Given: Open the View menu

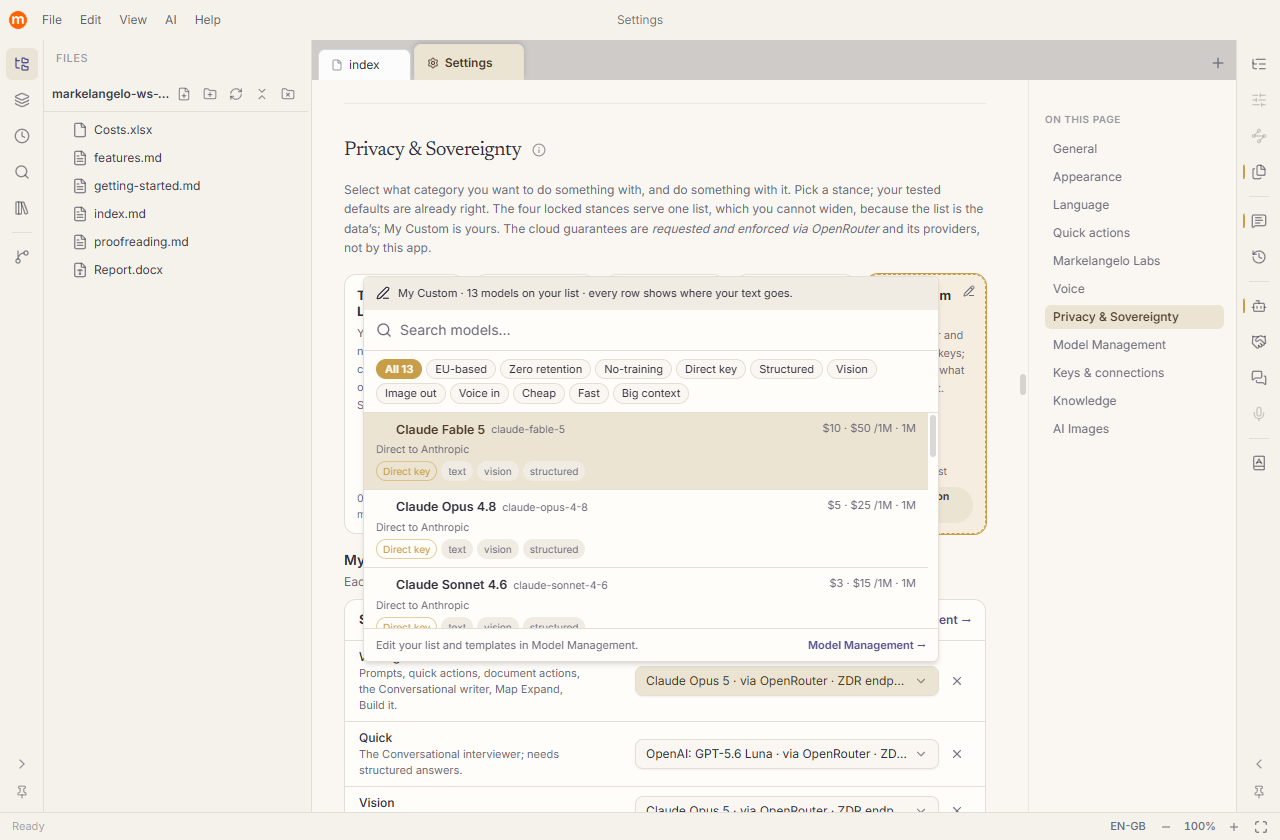Looking at the screenshot, I should click(x=133, y=20).
